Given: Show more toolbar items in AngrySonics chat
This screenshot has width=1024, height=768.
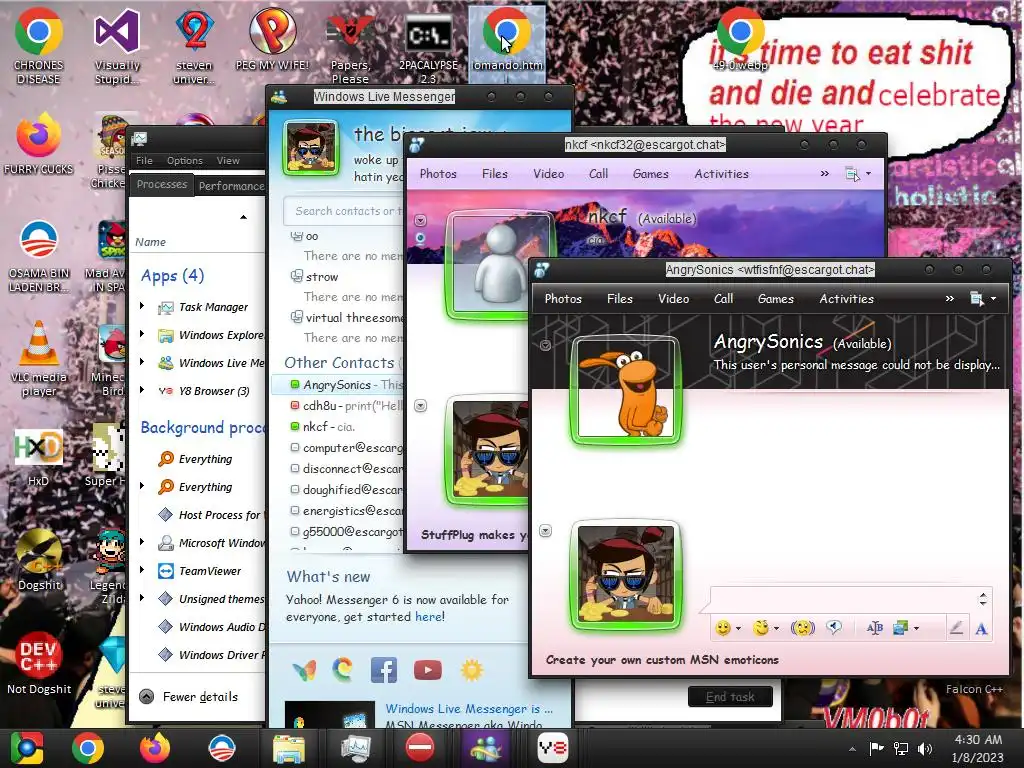Looking at the screenshot, I should 950,298.
